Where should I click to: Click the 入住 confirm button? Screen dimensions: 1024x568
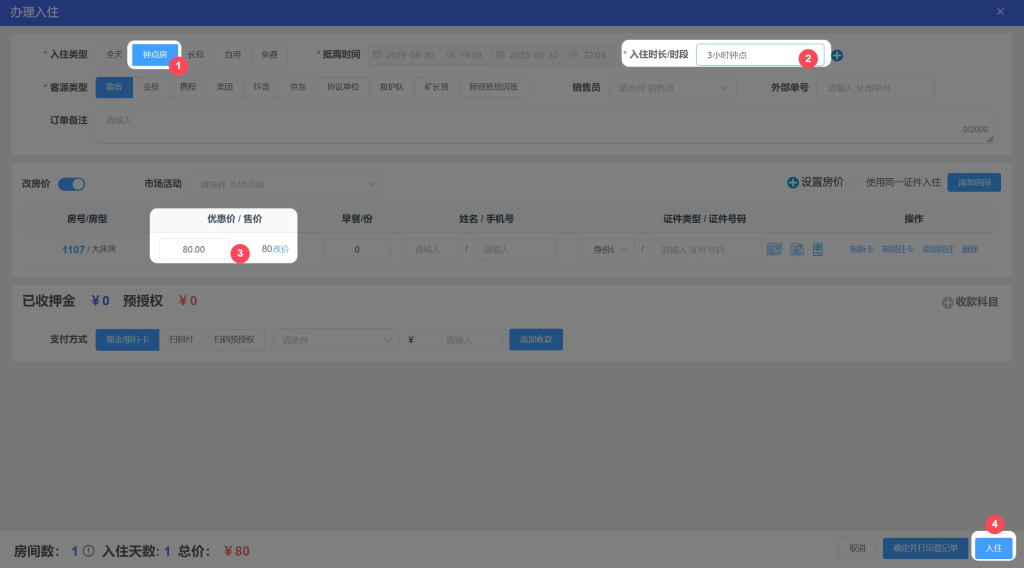click(x=993, y=548)
